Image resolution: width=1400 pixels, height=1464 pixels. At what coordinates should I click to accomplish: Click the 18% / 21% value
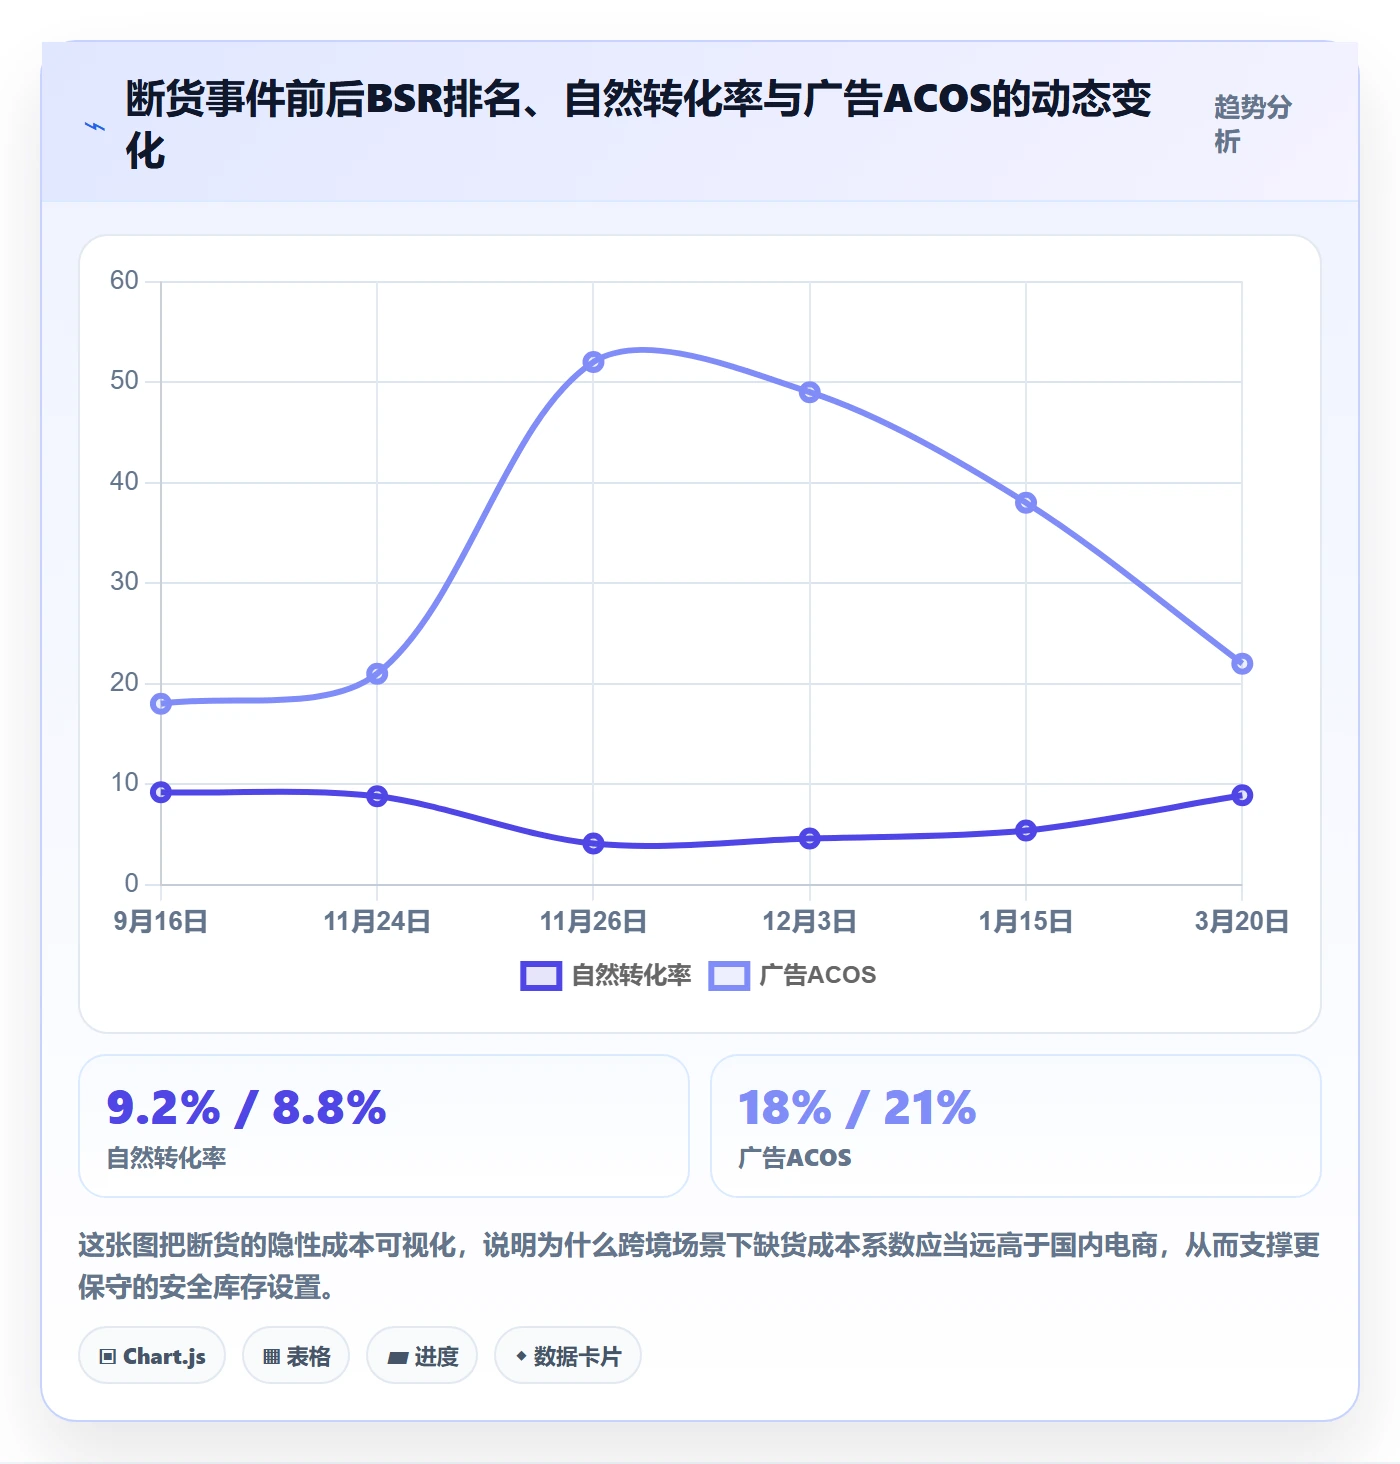point(857,1108)
